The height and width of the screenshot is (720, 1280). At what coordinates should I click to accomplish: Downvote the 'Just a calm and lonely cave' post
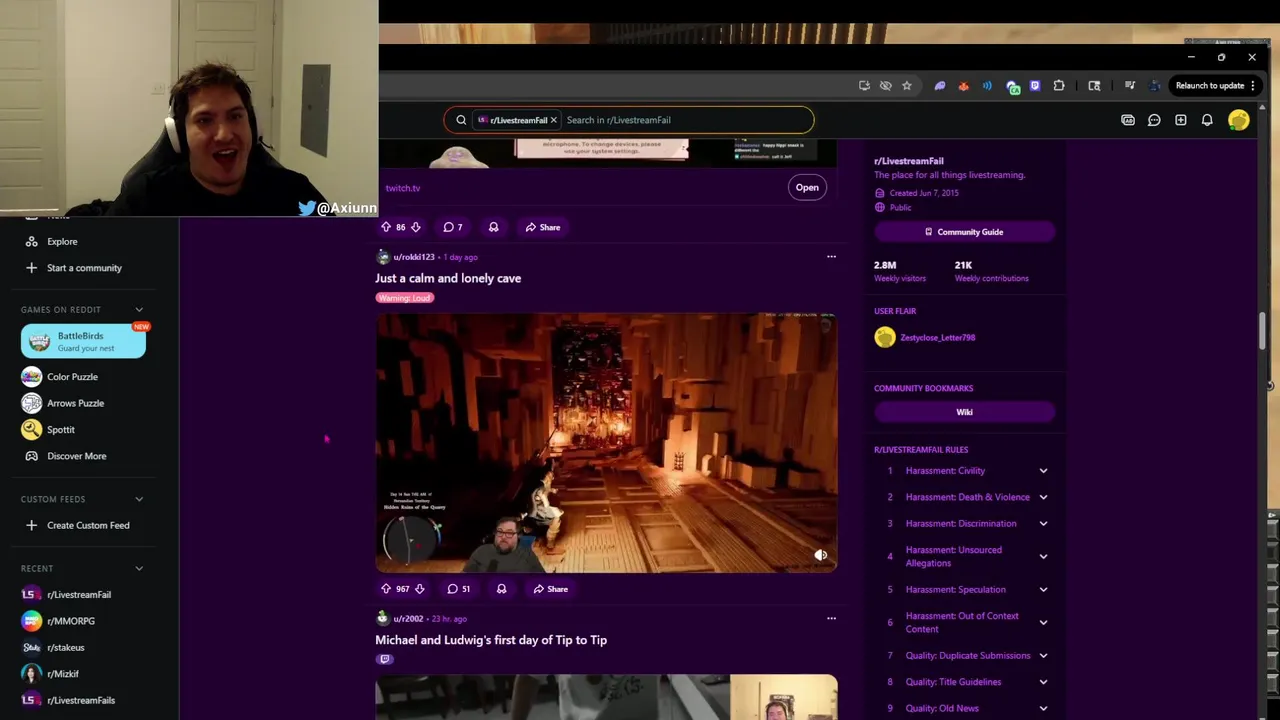click(x=420, y=589)
